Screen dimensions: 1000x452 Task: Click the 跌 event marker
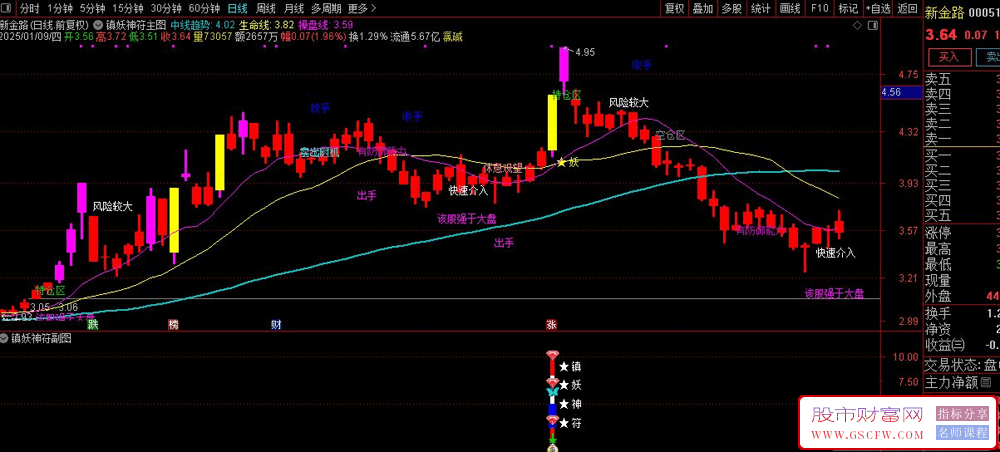pyautogui.click(x=92, y=324)
